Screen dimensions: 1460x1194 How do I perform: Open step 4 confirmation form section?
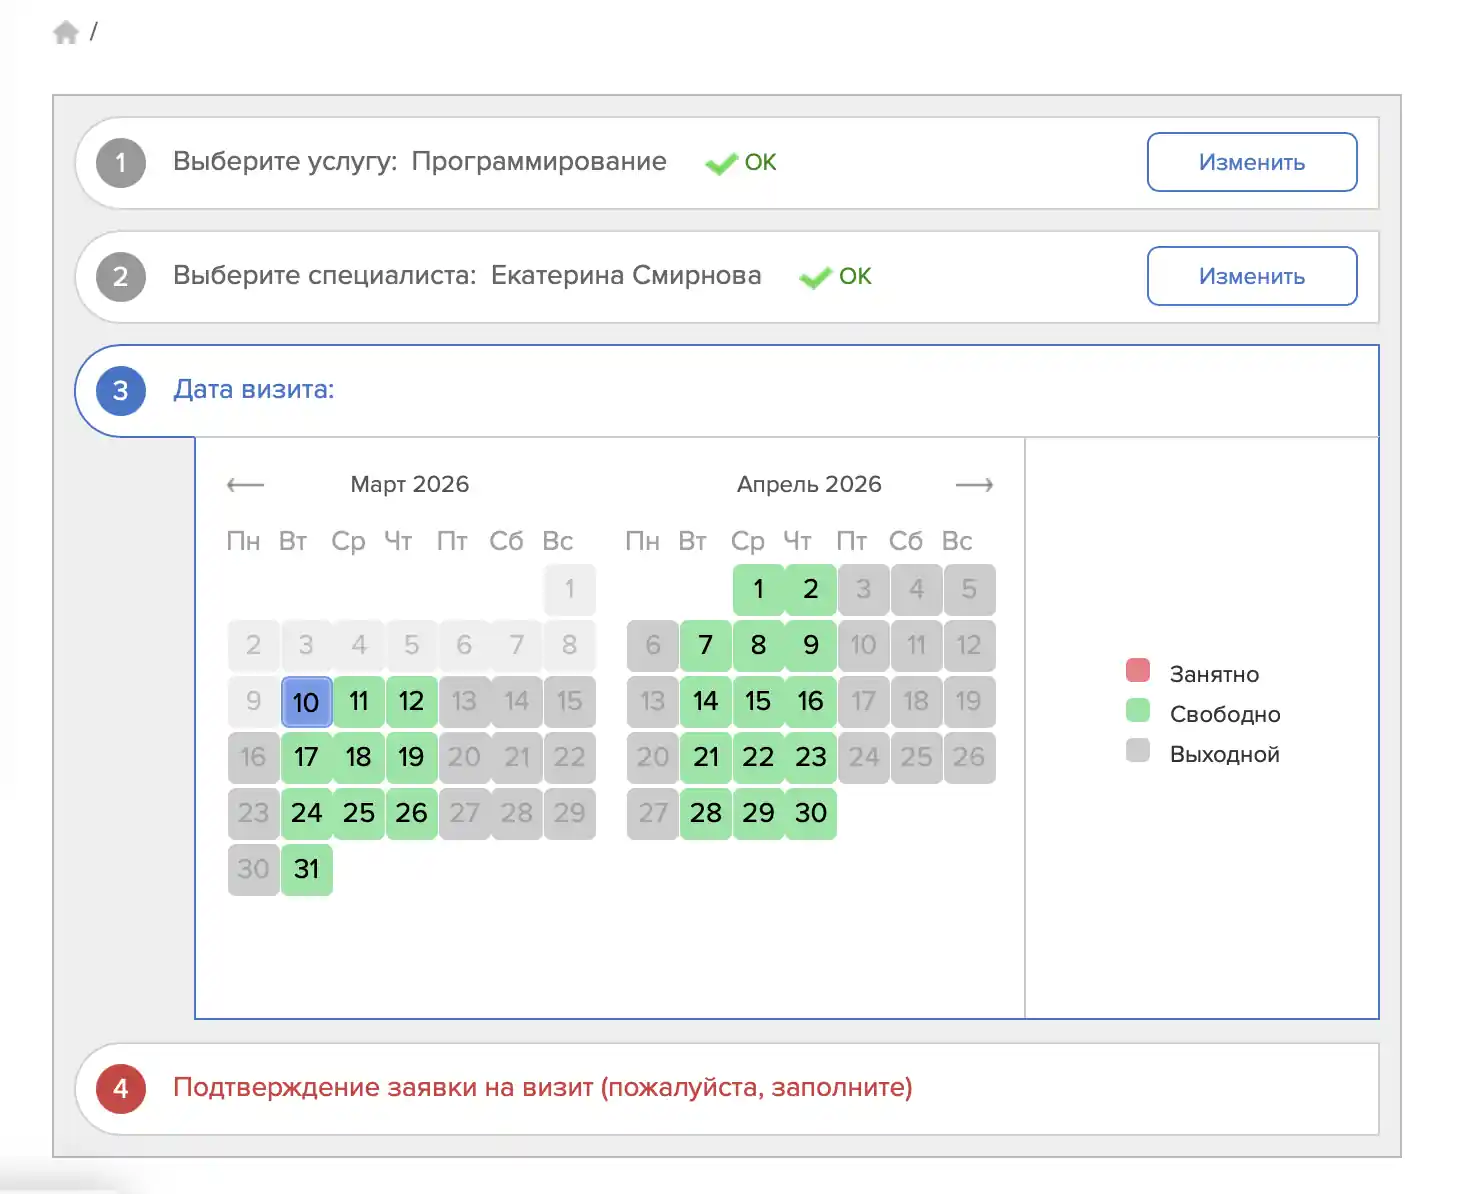(544, 1089)
